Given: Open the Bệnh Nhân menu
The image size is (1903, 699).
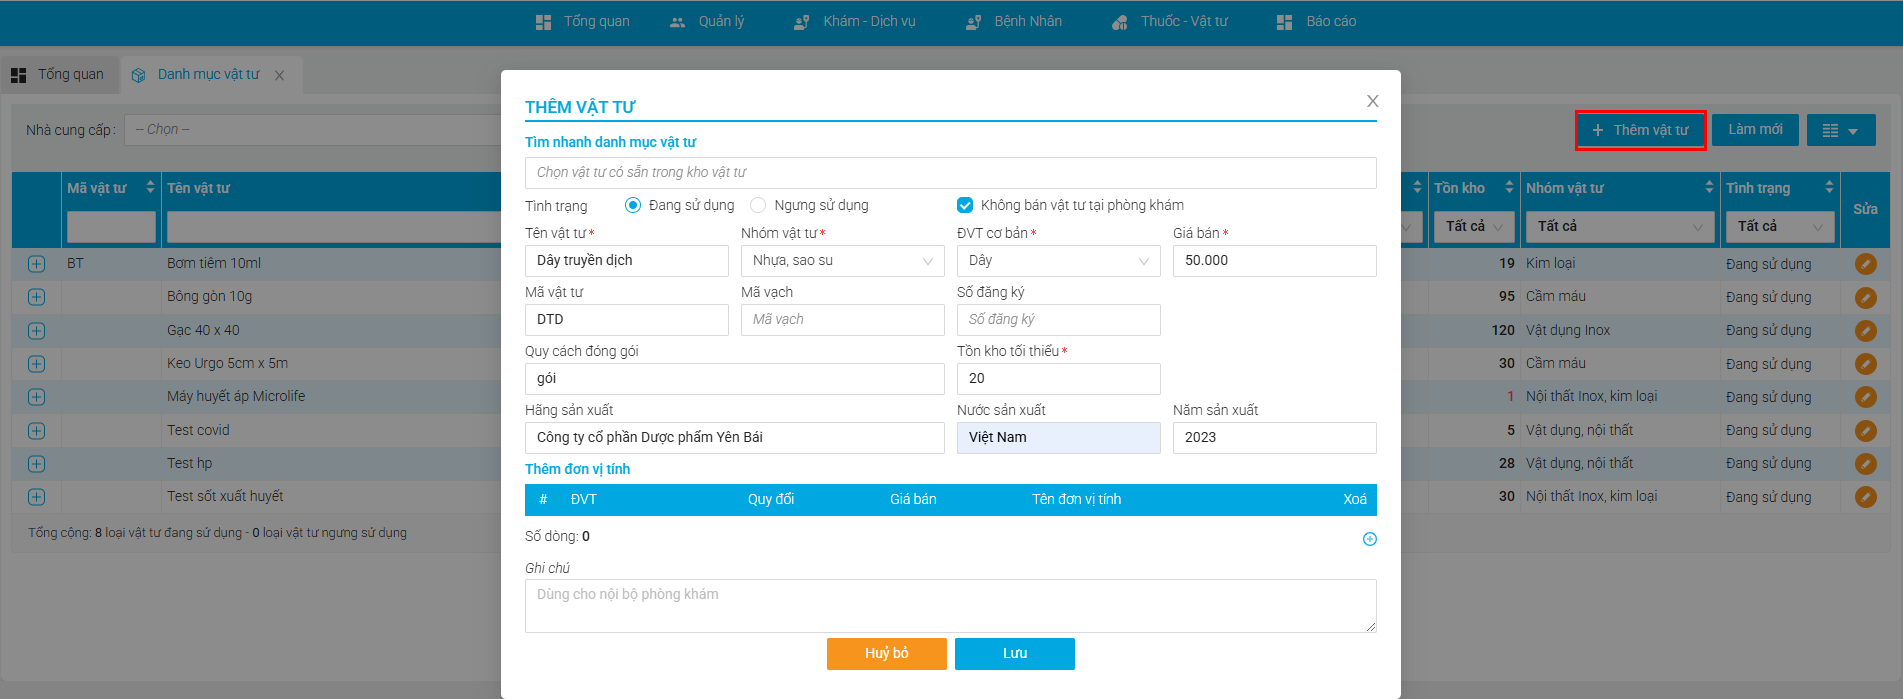Looking at the screenshot, I should [x=1014, y=21].
